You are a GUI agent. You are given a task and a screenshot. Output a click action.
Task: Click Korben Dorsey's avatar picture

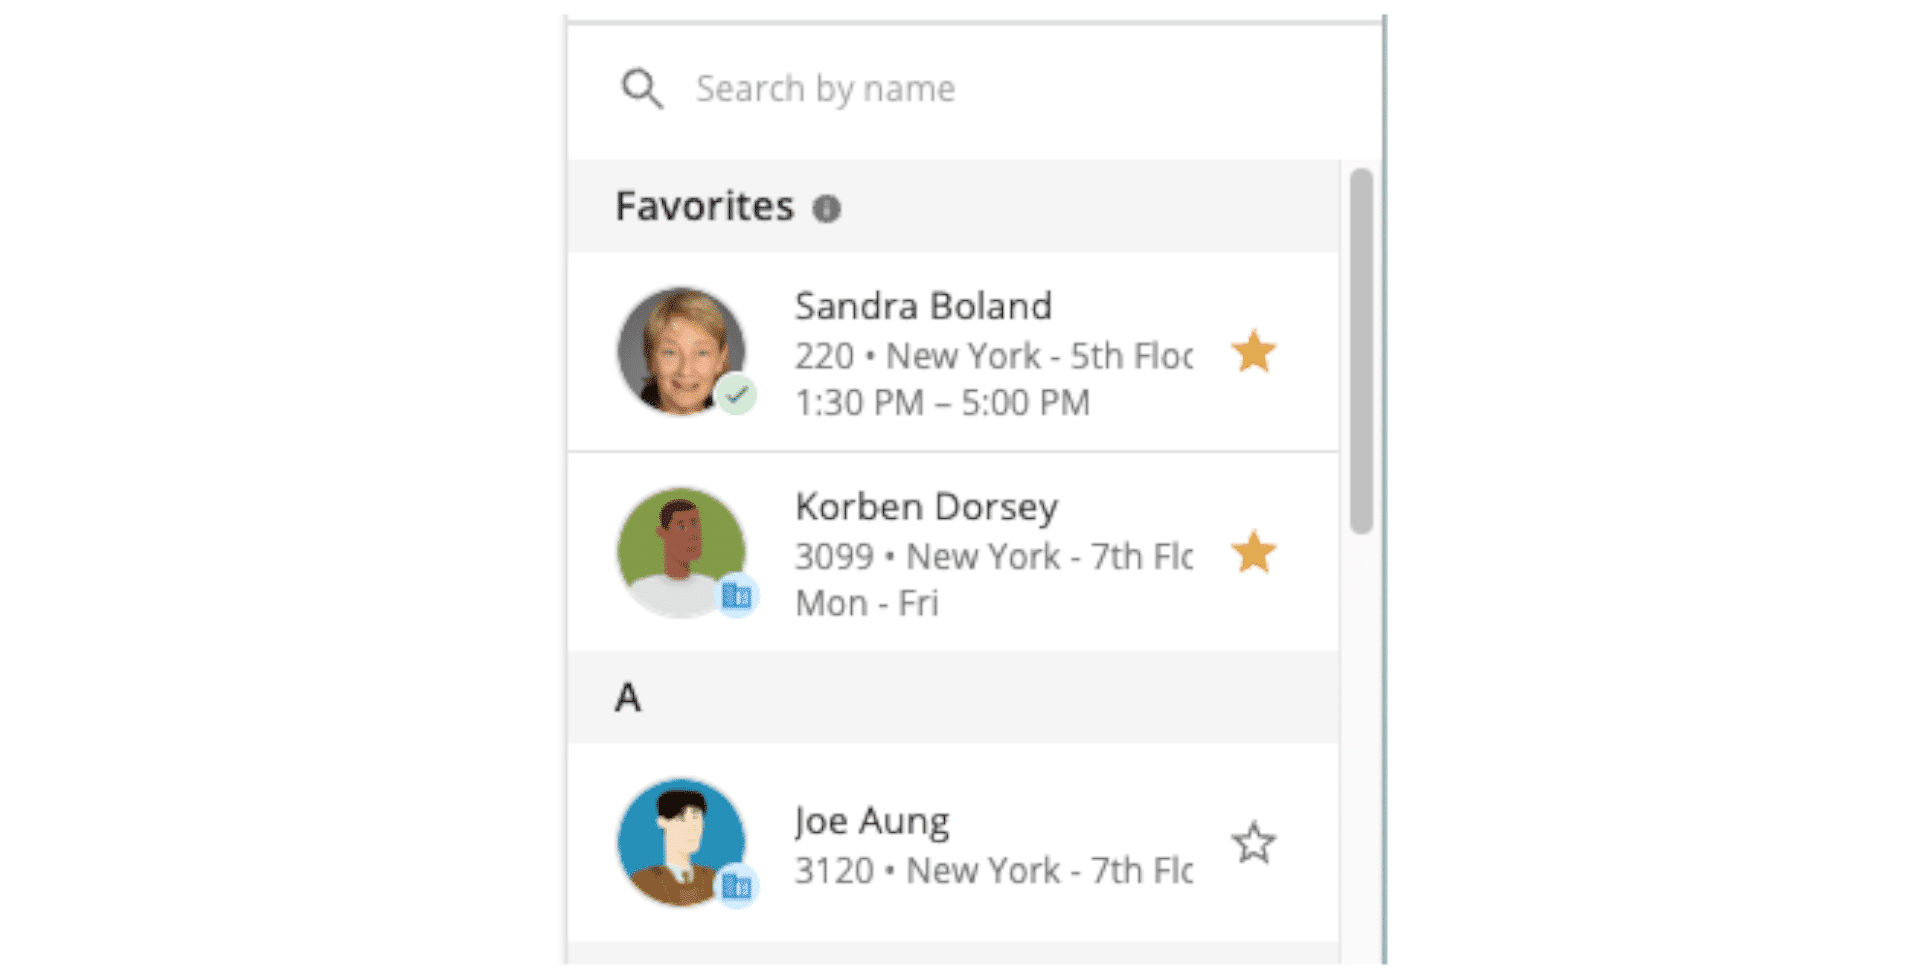[x=681, y=551]
